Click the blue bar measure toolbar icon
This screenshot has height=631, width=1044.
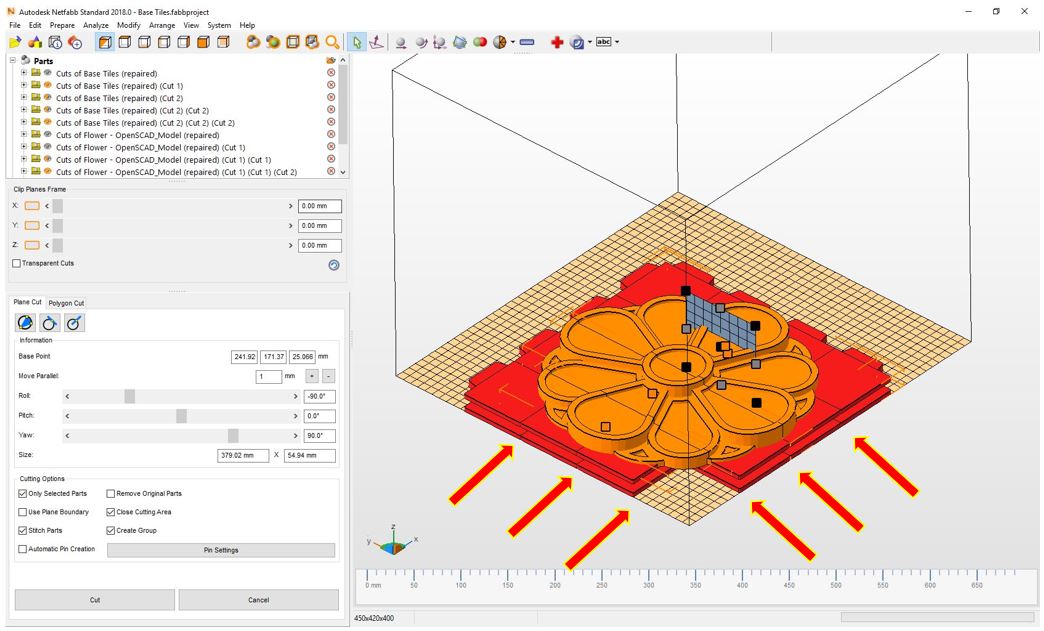[x=527, y=43]
